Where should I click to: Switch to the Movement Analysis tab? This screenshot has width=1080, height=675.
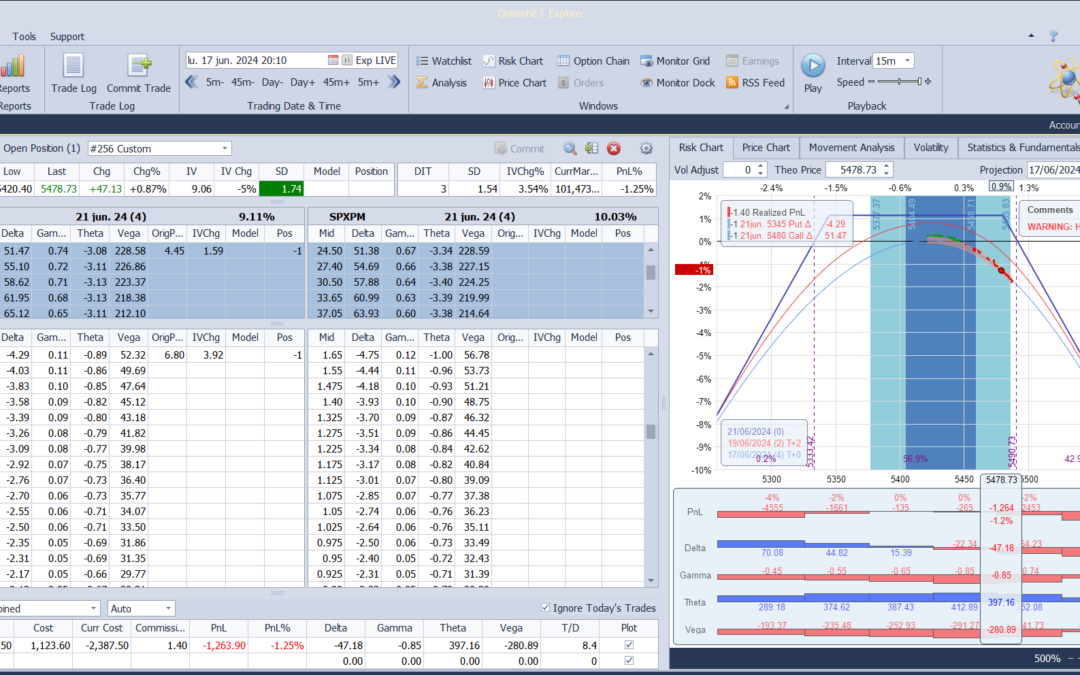pyautogui.click(x=851, y=147)
